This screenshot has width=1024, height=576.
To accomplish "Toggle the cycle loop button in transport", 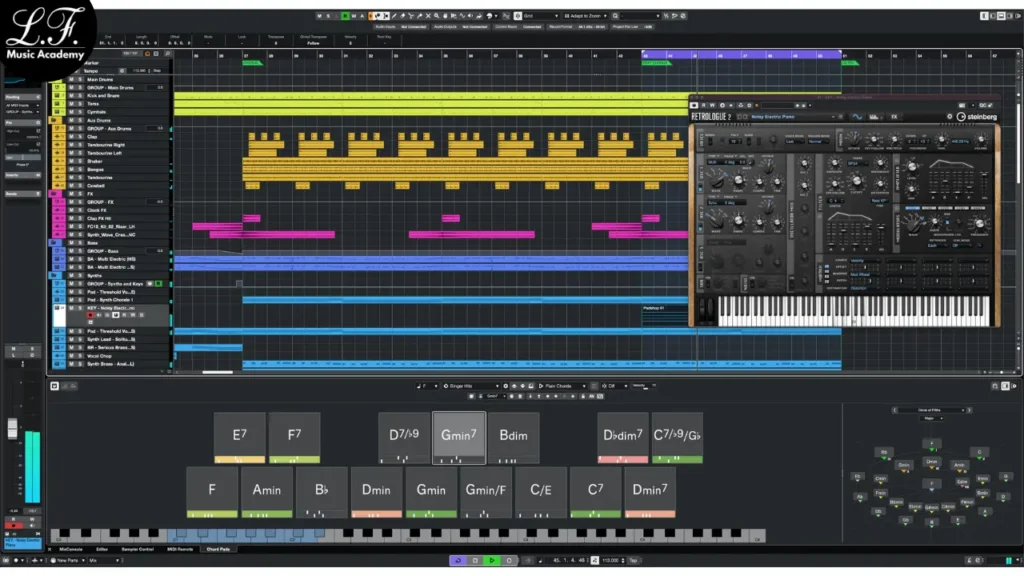I will [458, 560].
